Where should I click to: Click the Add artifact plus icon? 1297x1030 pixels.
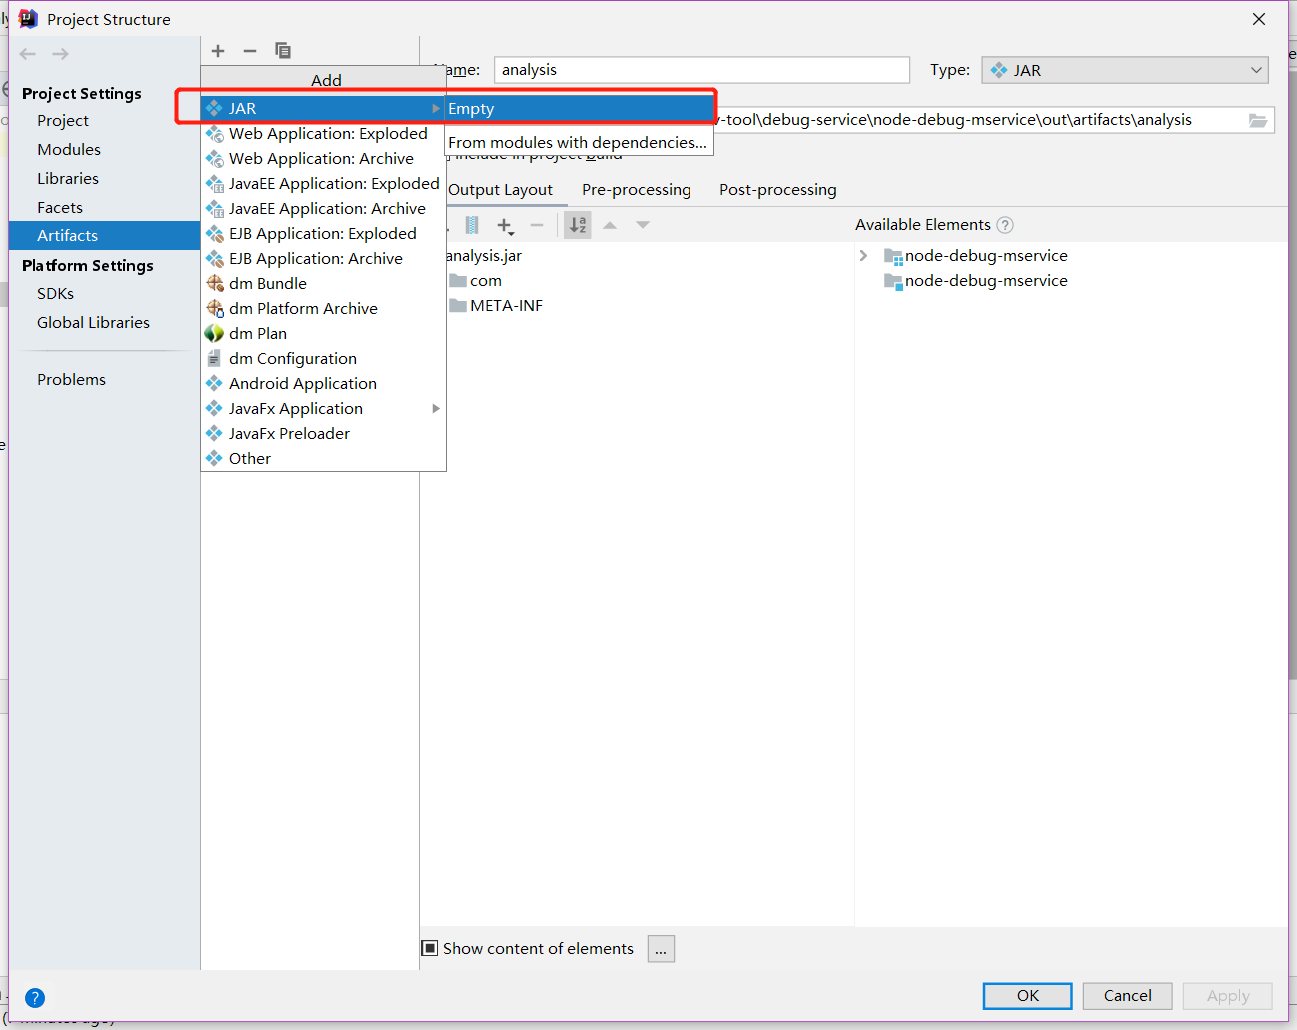click(x=218, y=51)
